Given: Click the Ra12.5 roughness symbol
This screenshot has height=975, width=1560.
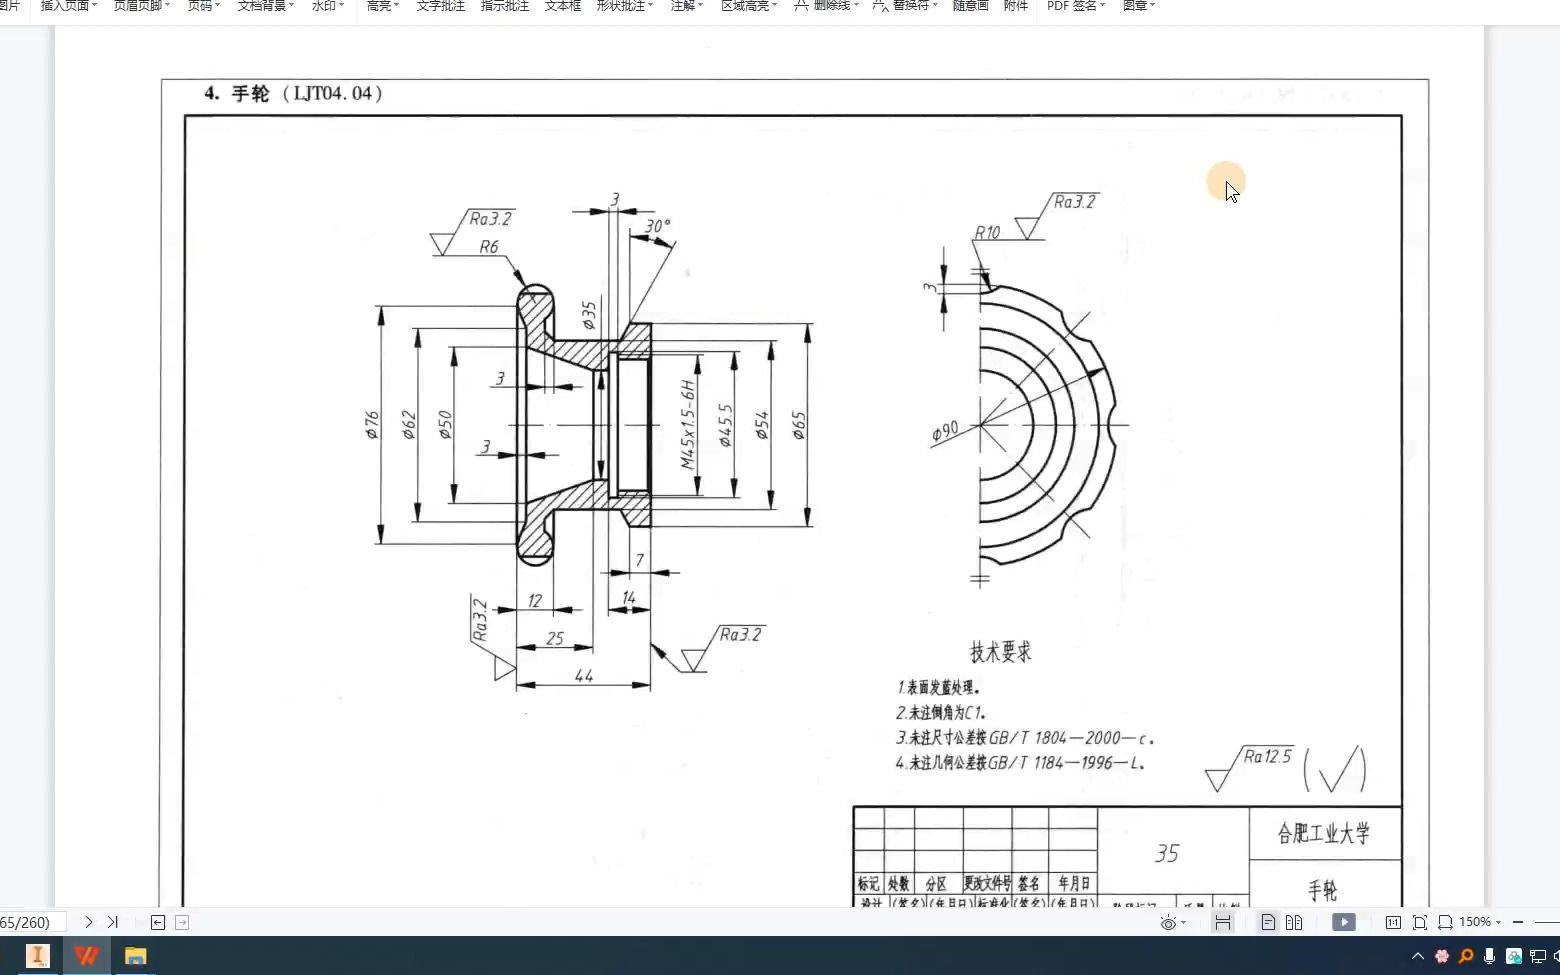Looking at the screenshot, I should click(1250, 767).
